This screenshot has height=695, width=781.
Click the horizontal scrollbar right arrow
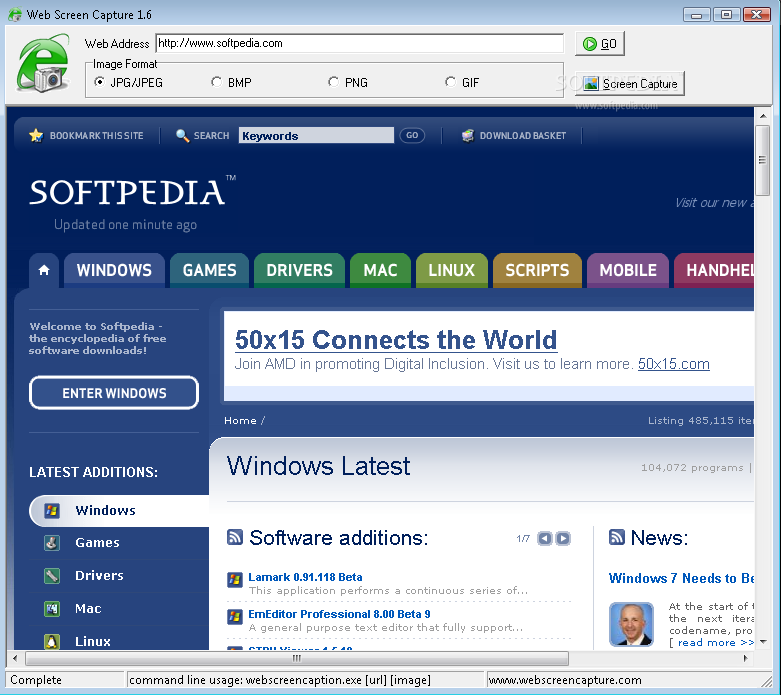(746, 658)
